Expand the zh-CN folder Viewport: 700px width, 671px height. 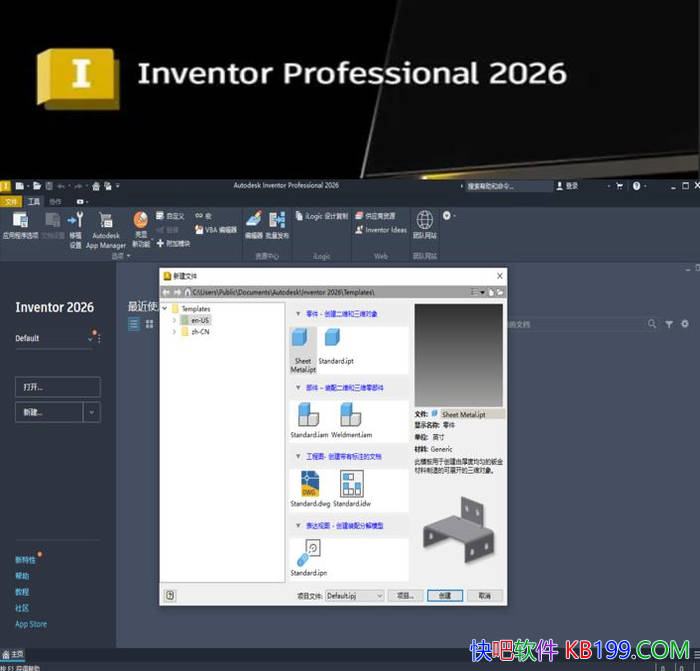click(x=174, y=332)
